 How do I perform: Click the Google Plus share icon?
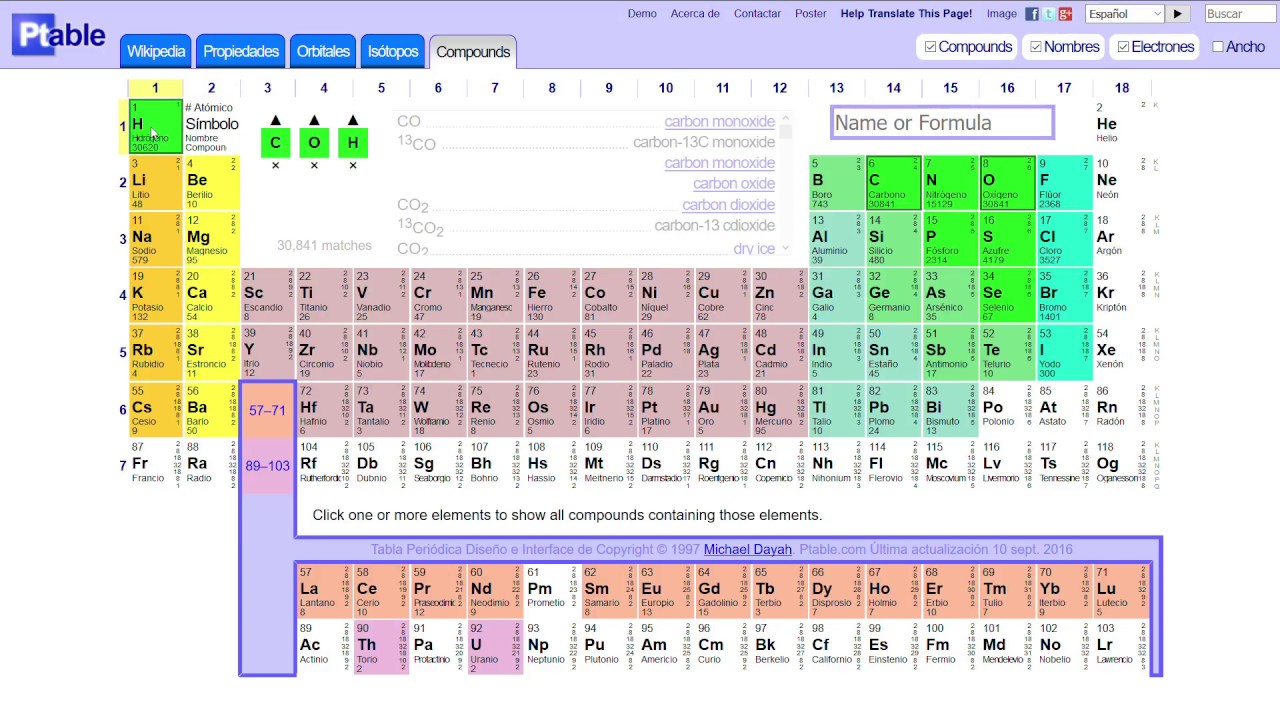pos(1066,14)
